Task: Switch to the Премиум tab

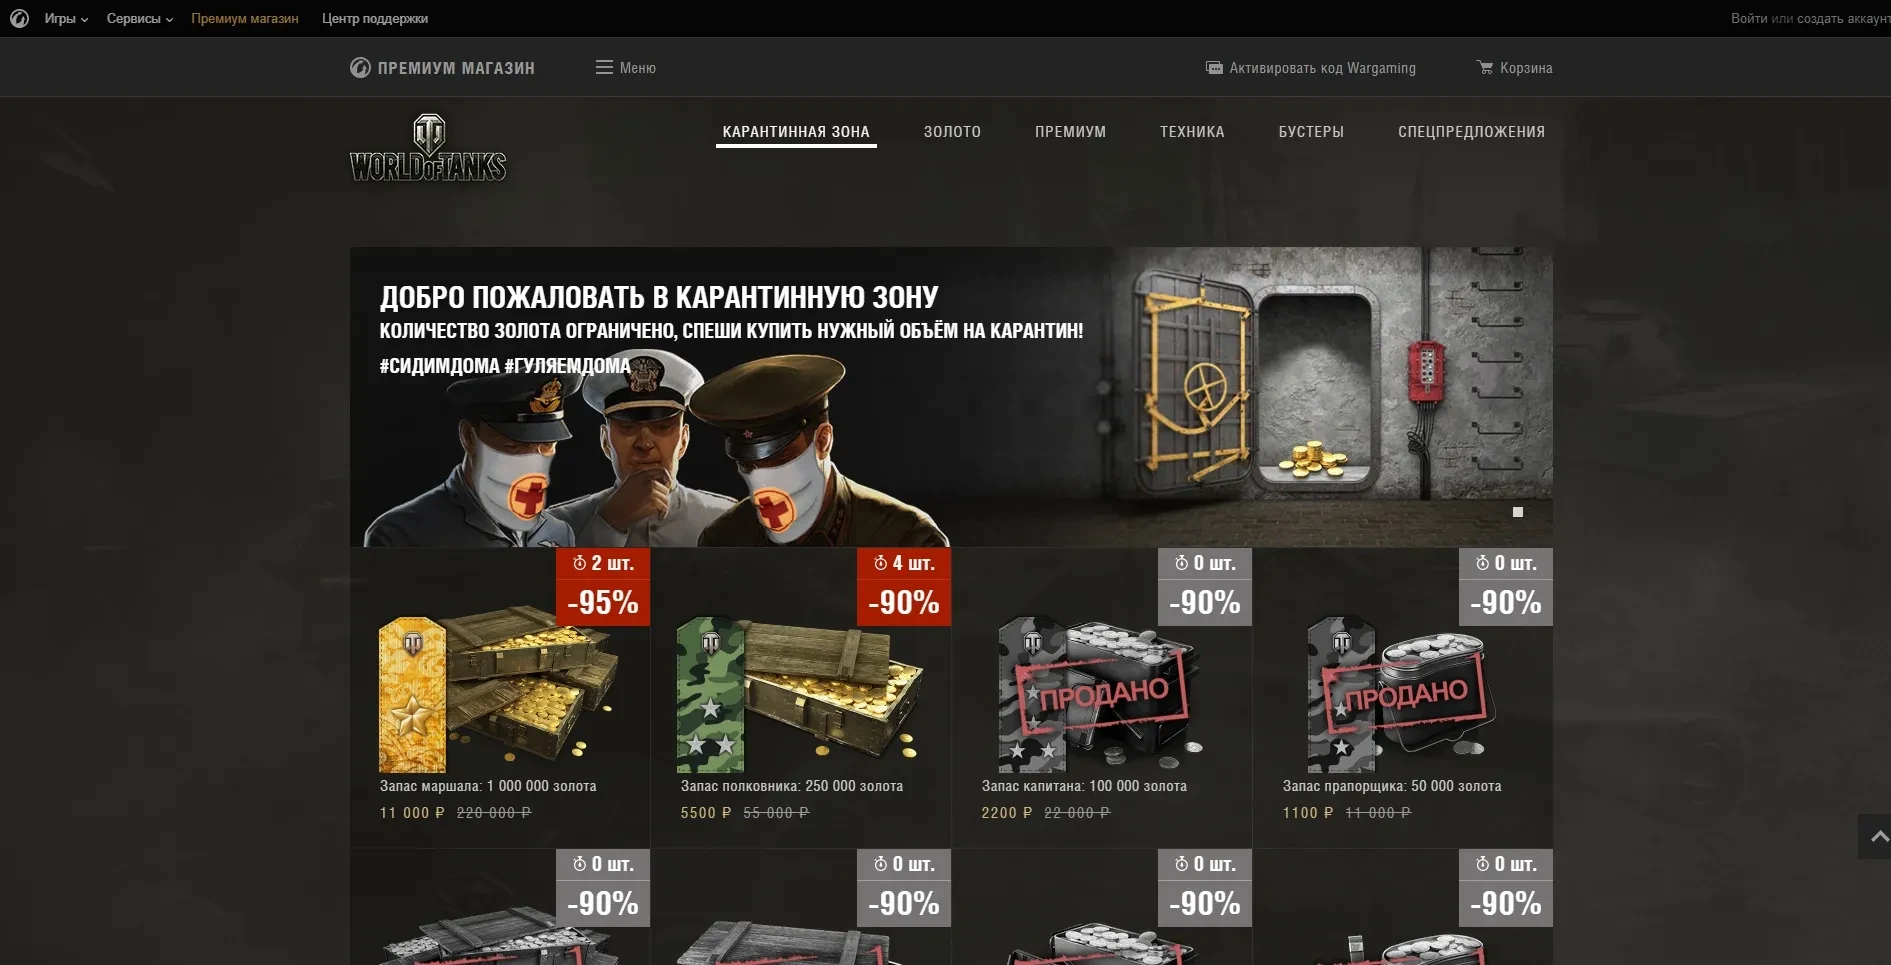Action: (1070, 131)
